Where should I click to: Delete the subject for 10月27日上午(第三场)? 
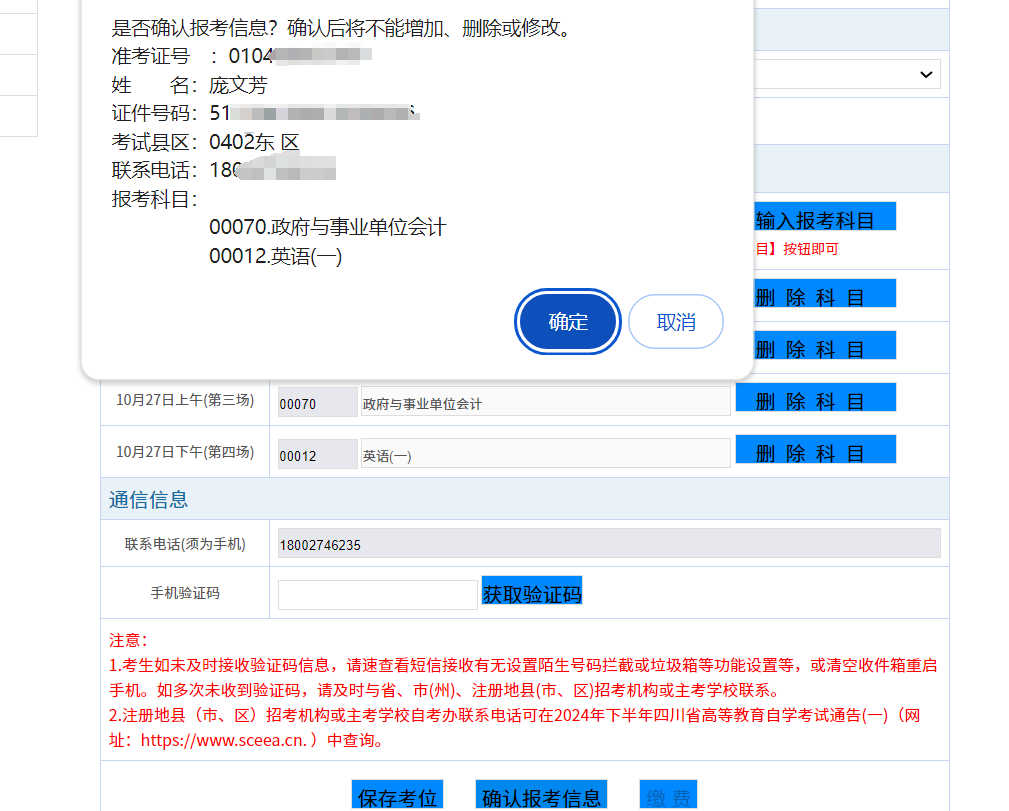click(815, 401)
